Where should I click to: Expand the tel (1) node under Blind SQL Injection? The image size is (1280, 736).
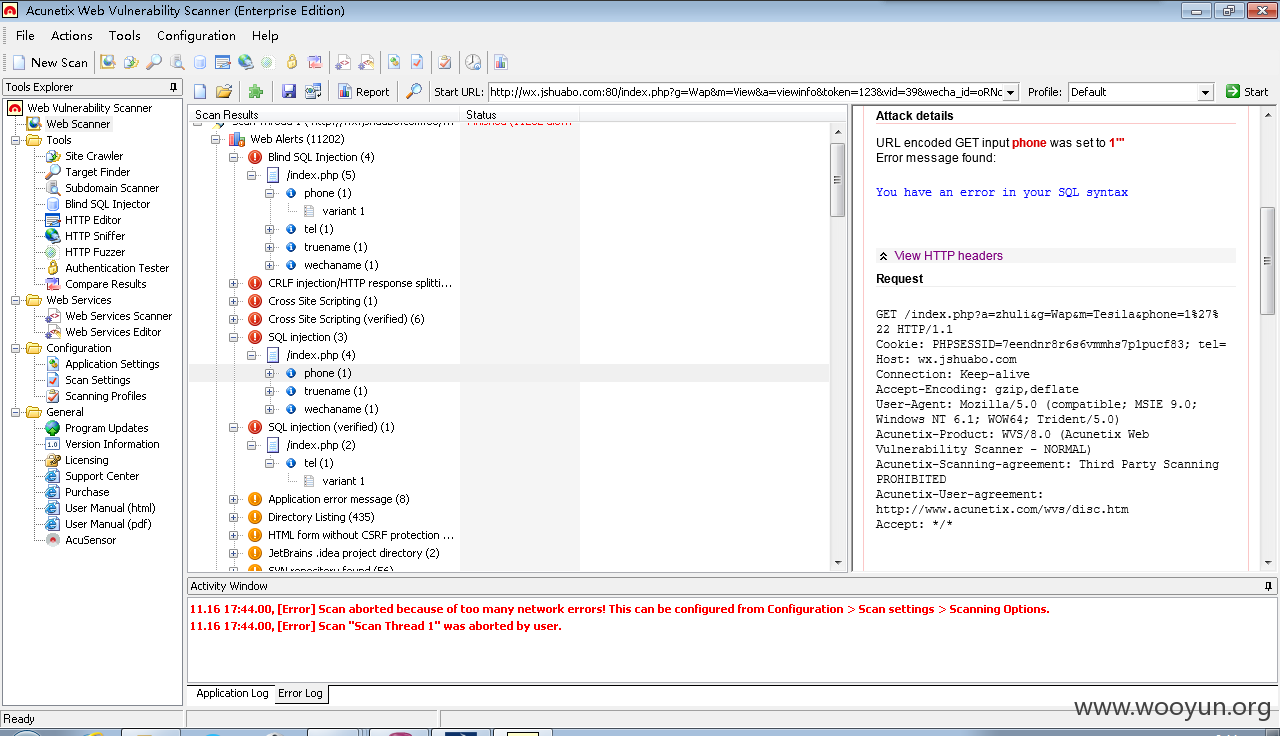(x=270, y=229)
